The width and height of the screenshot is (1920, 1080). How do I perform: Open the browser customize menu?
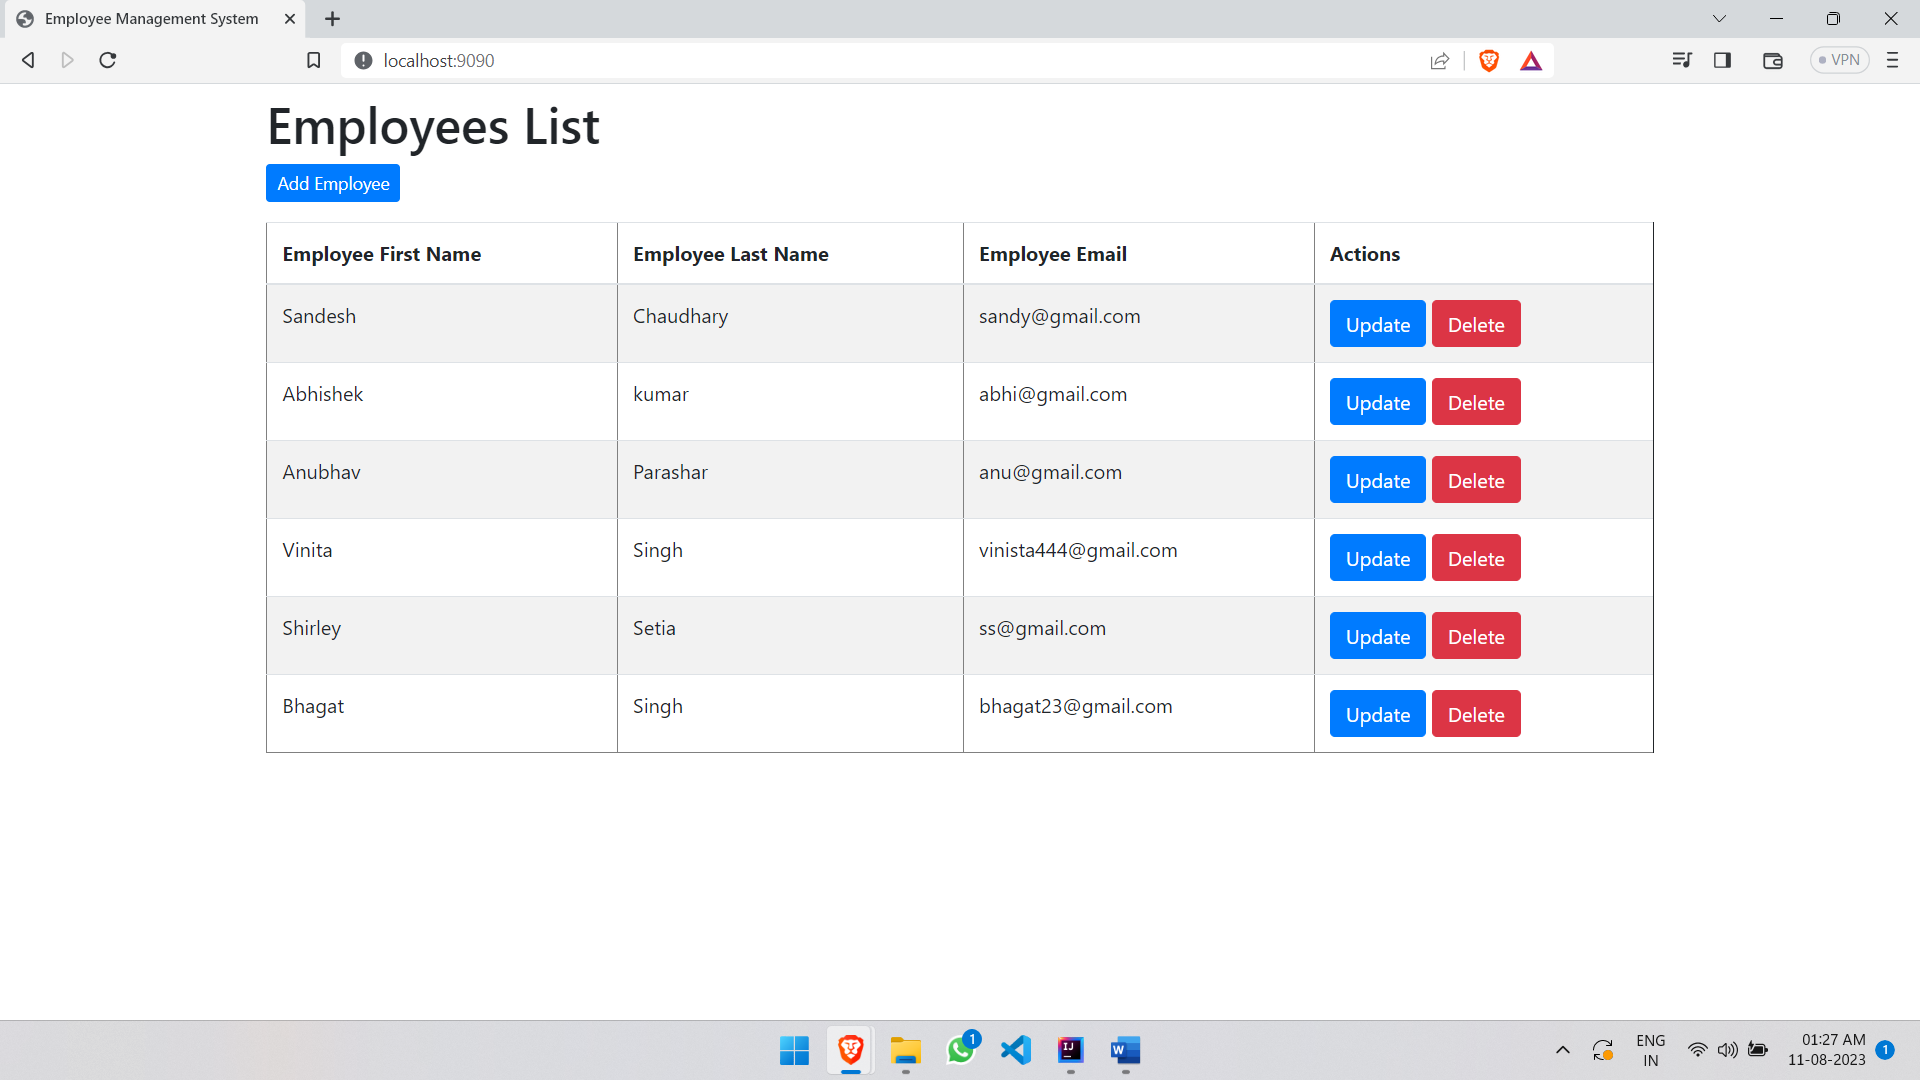click(1893, 60)
